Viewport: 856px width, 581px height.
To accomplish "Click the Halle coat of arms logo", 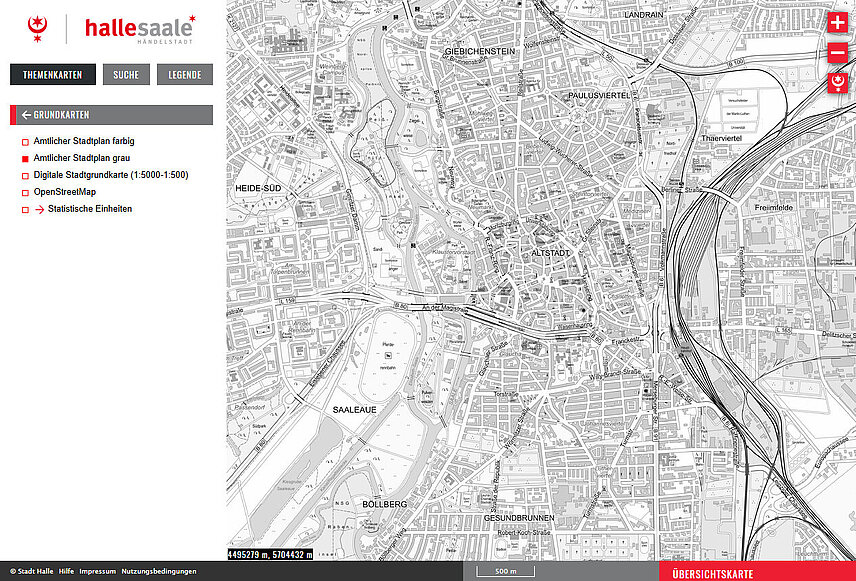I will 39,30.
